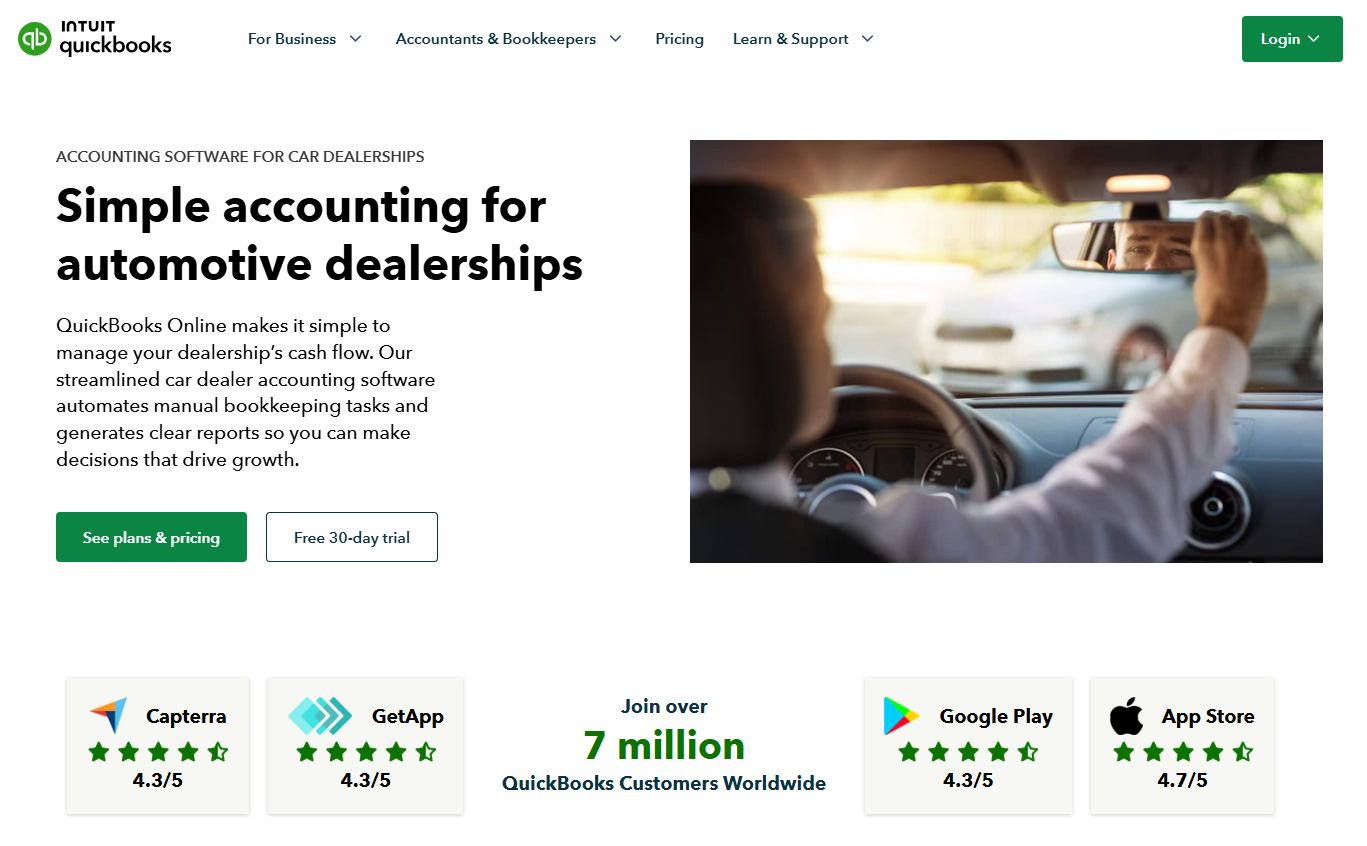Click See plans & pricing button
The image size is (1367, 846).
(x=151, y=537)
